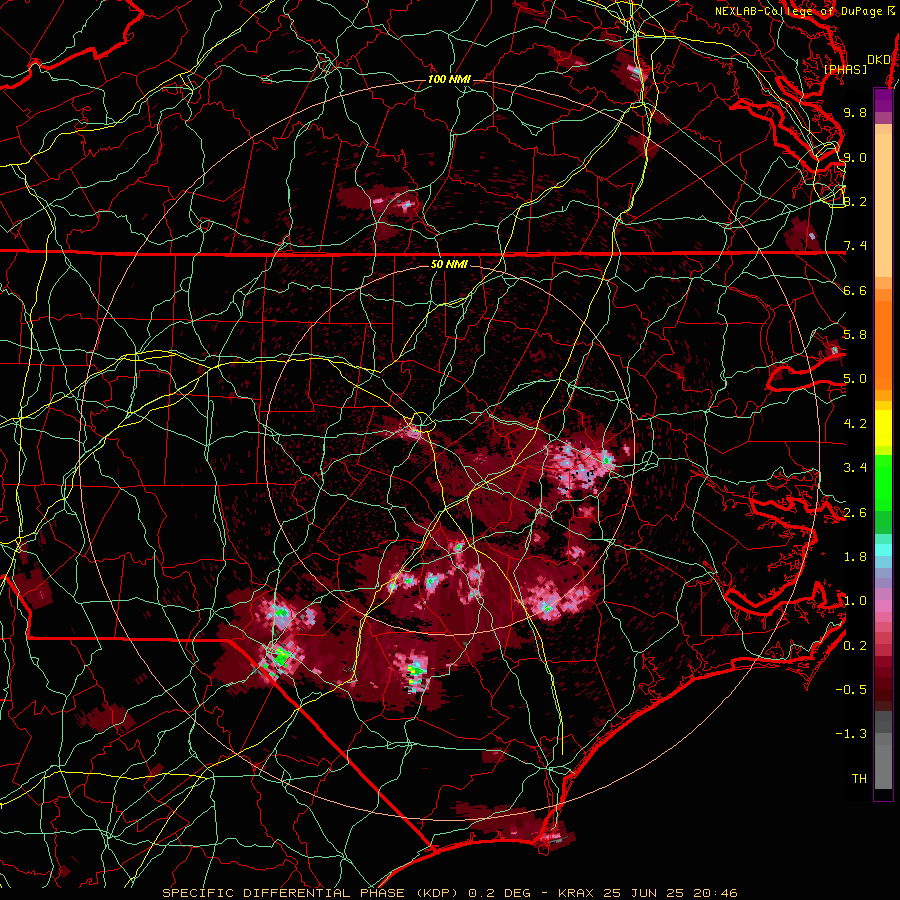Click the [PHAS] legend title

[x=845, y=69]
